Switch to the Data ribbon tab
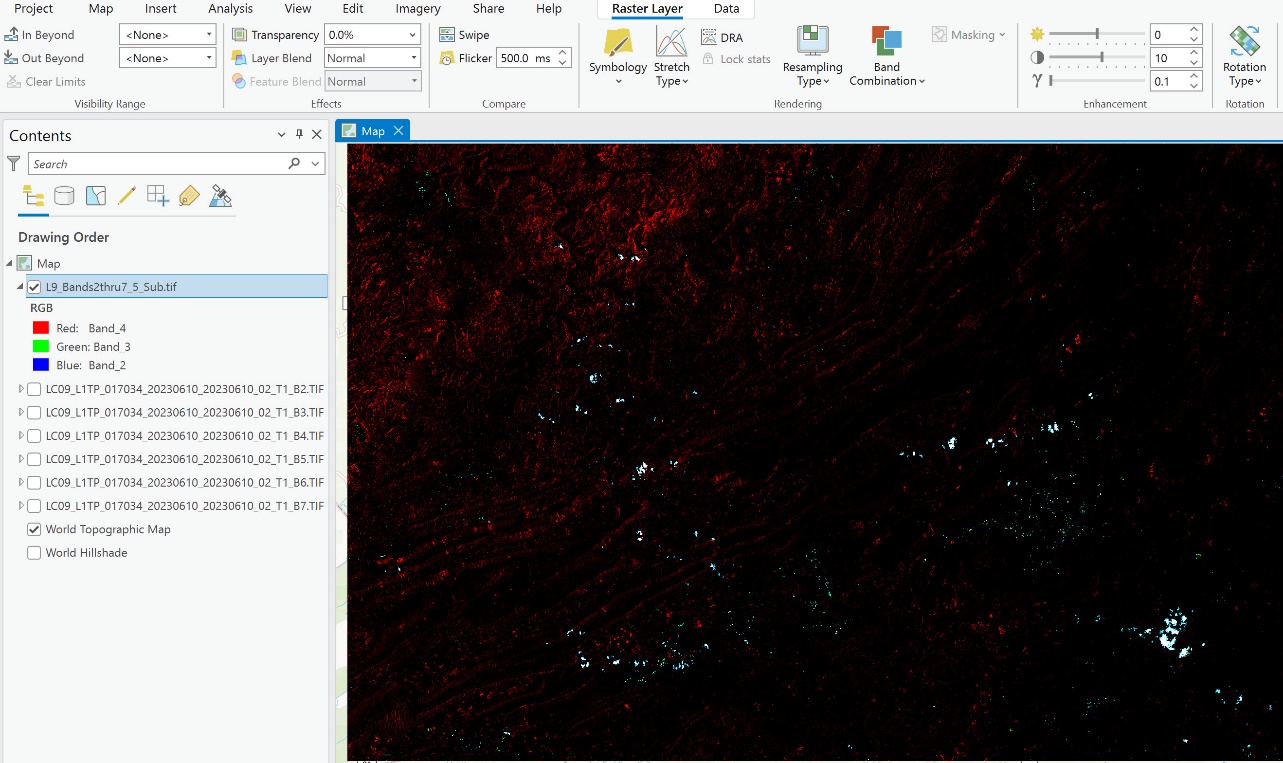 727,9
